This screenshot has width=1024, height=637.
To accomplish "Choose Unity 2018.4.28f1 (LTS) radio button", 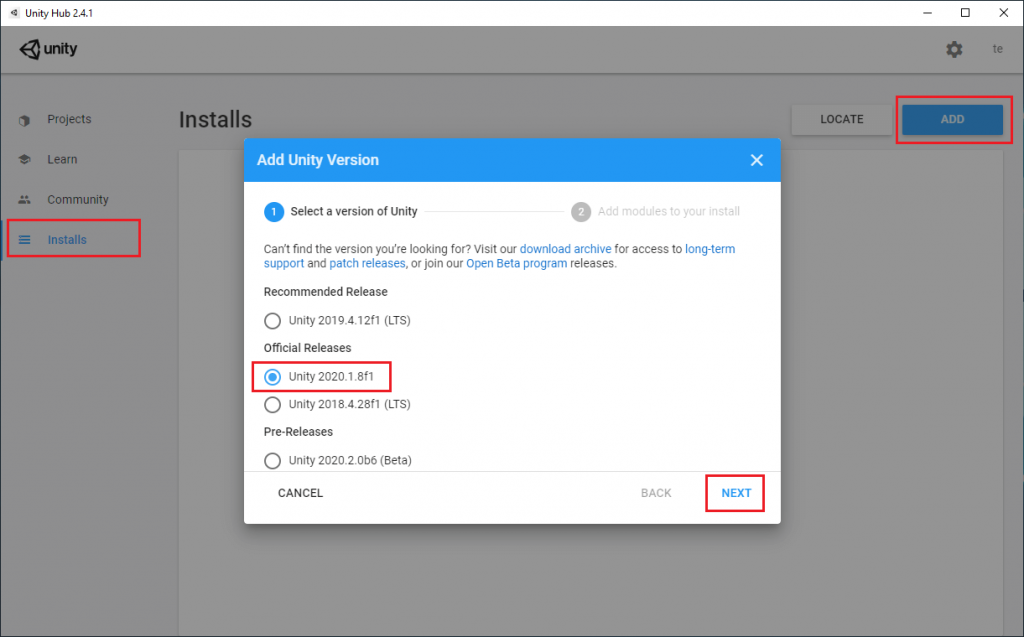I will 272,404.
